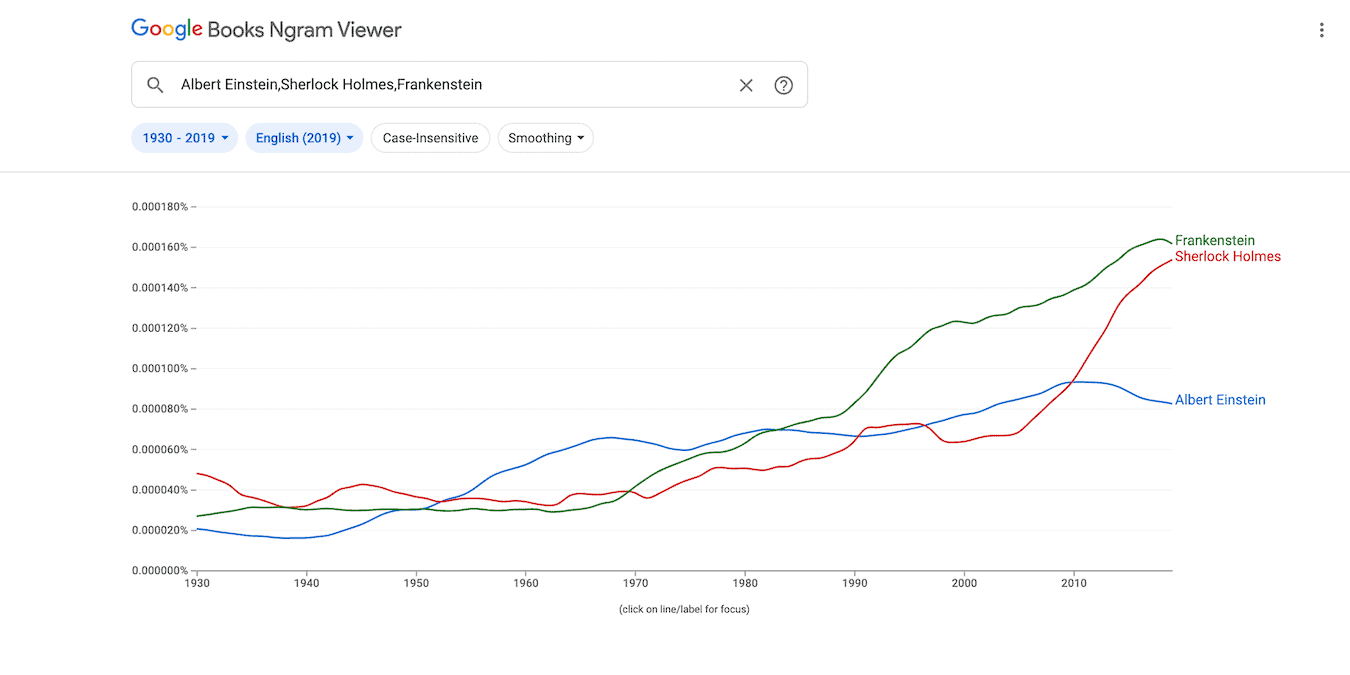1350x675 pixels.
Task: Open the help question mark icon
Action: [783, 85]
